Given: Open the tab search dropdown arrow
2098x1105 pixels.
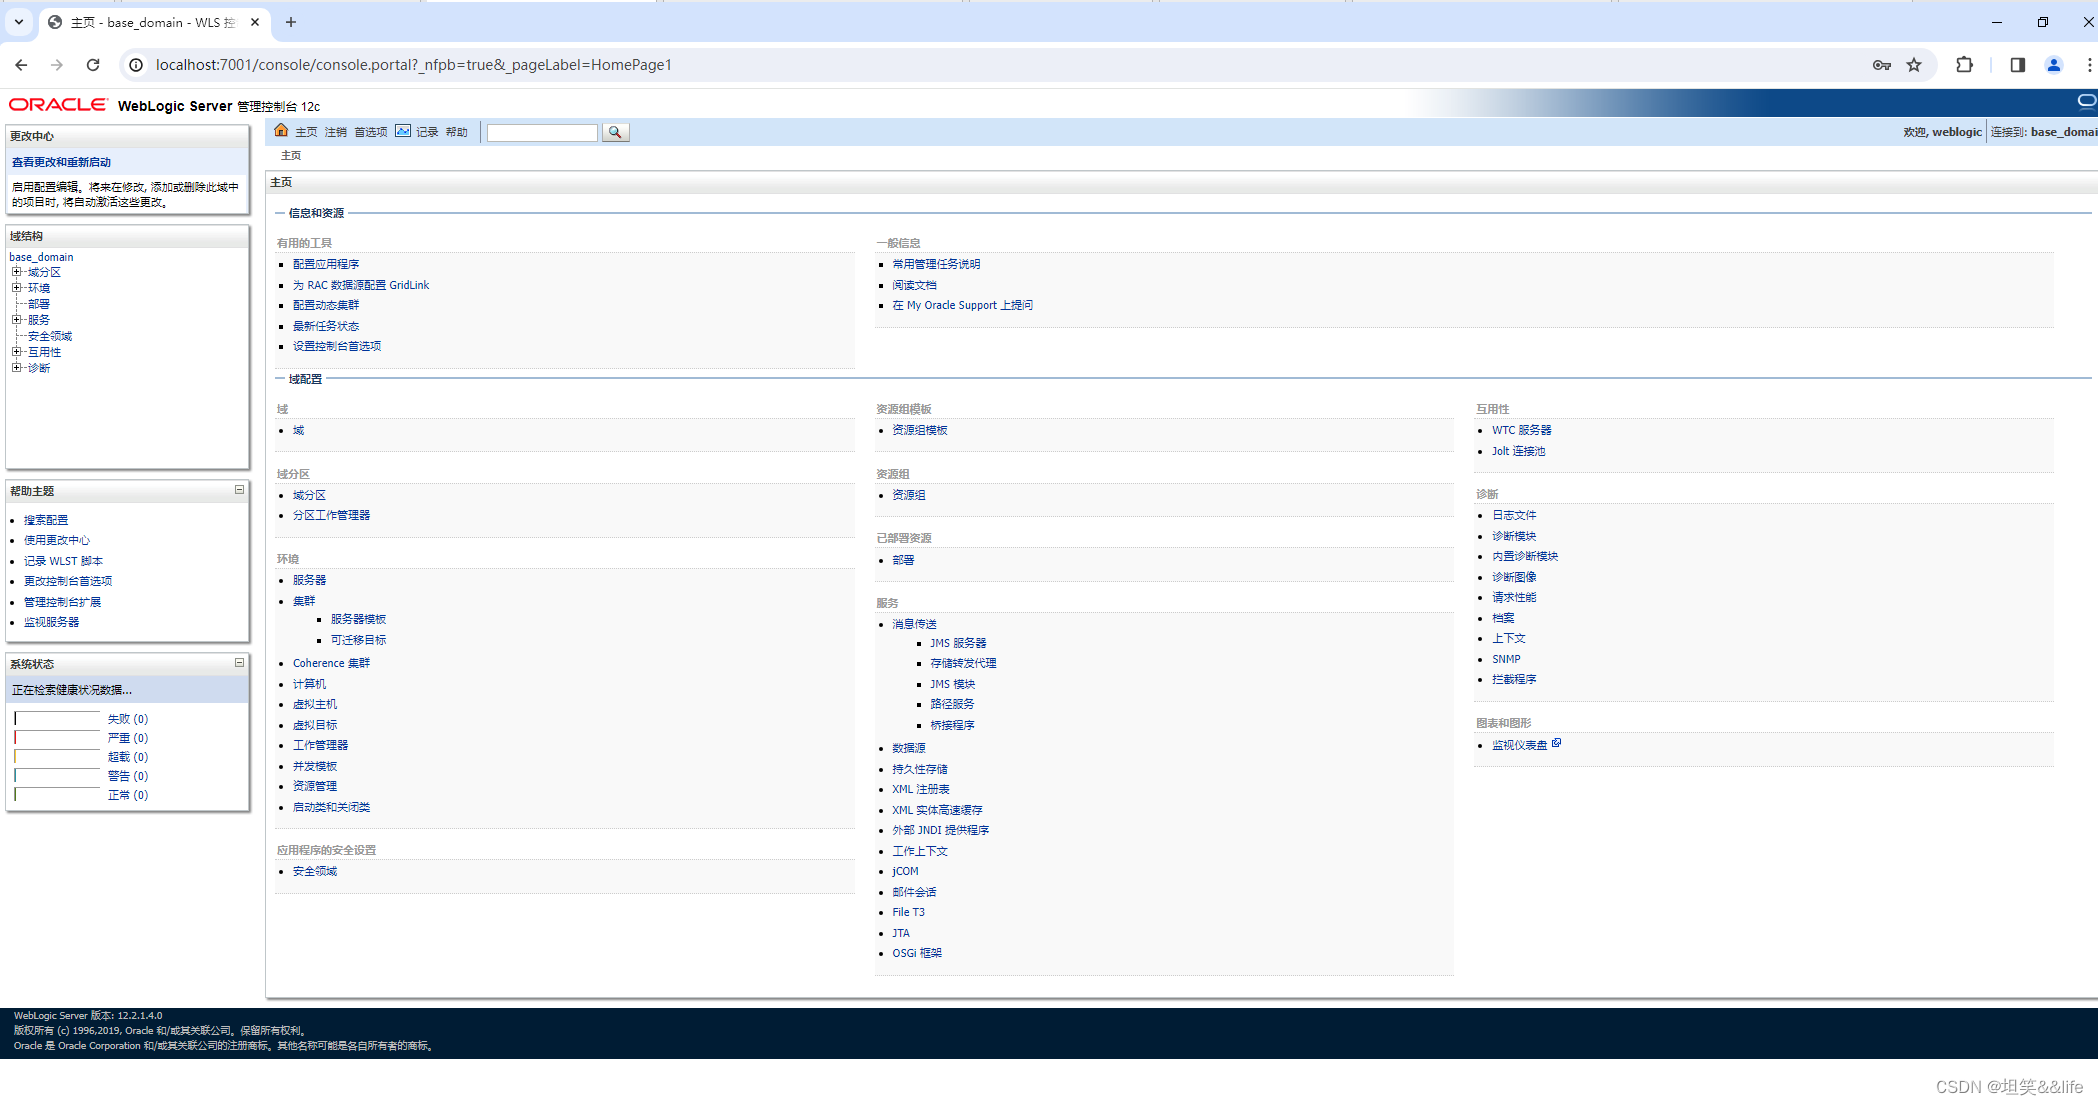Looking at the screenshot, I should click(x=18, y=22).
